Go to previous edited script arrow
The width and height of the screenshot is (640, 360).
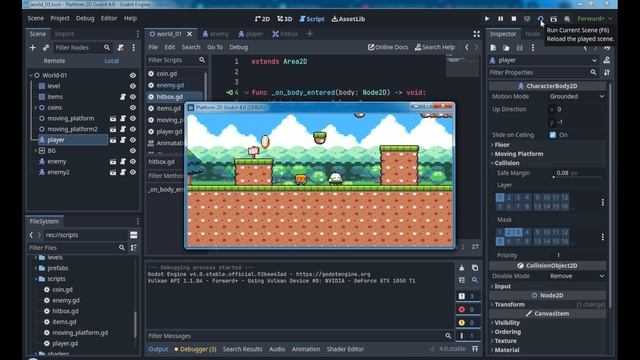coord(467,47)
